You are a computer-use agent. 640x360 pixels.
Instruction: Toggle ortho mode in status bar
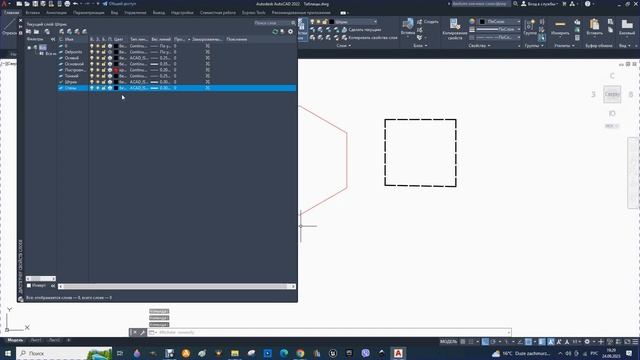[485, 342]
